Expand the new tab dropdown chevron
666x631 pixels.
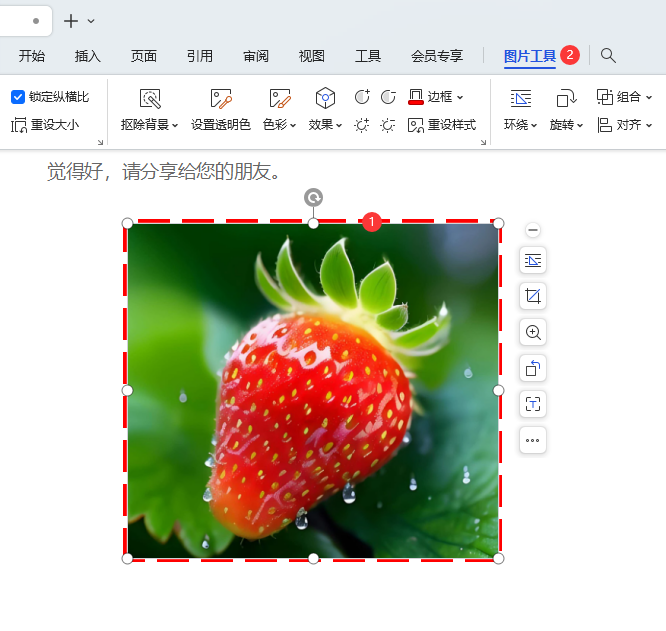tap(91, 21)
